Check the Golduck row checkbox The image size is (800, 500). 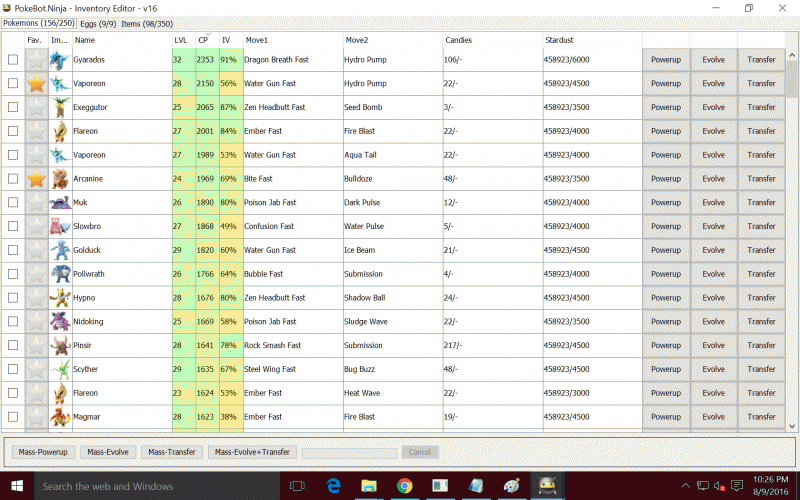[13, 250]
